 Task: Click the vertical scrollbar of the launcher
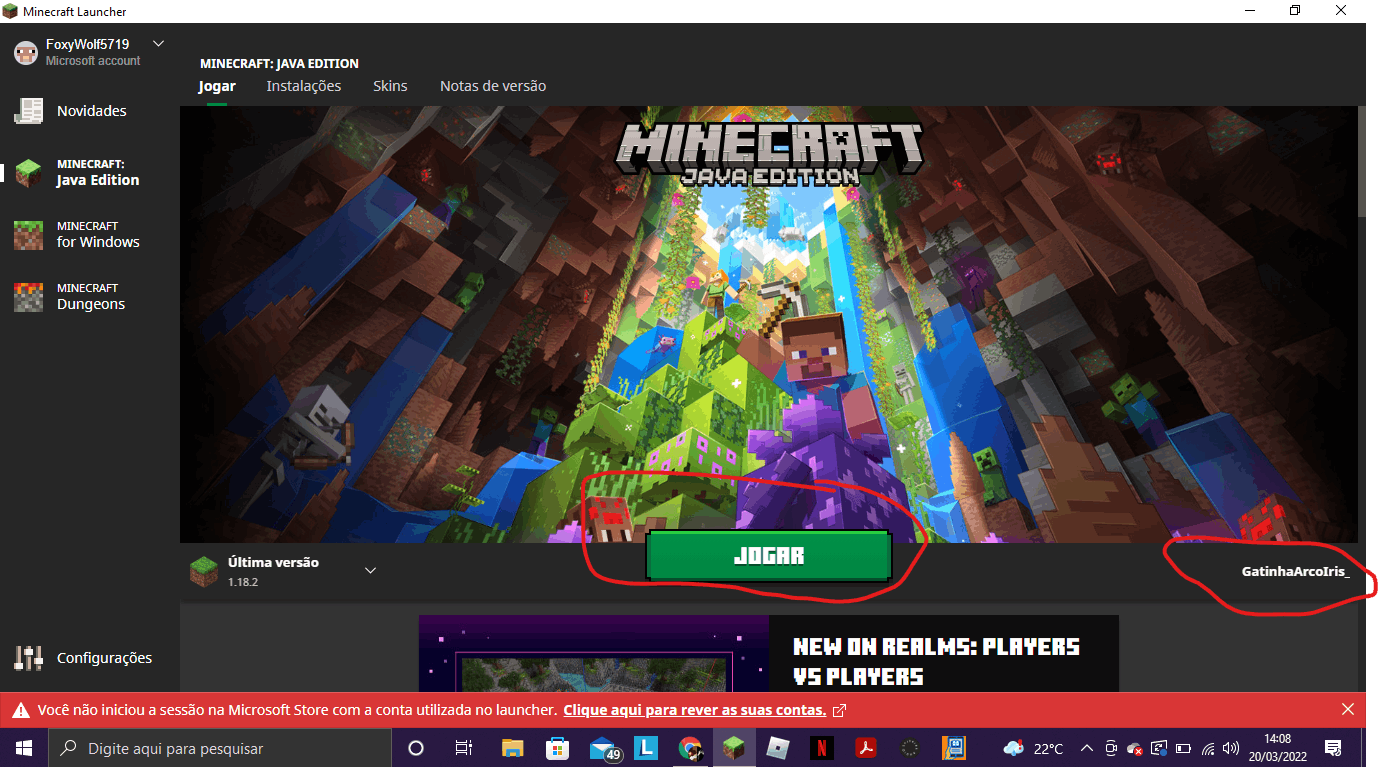point(1362,160)
